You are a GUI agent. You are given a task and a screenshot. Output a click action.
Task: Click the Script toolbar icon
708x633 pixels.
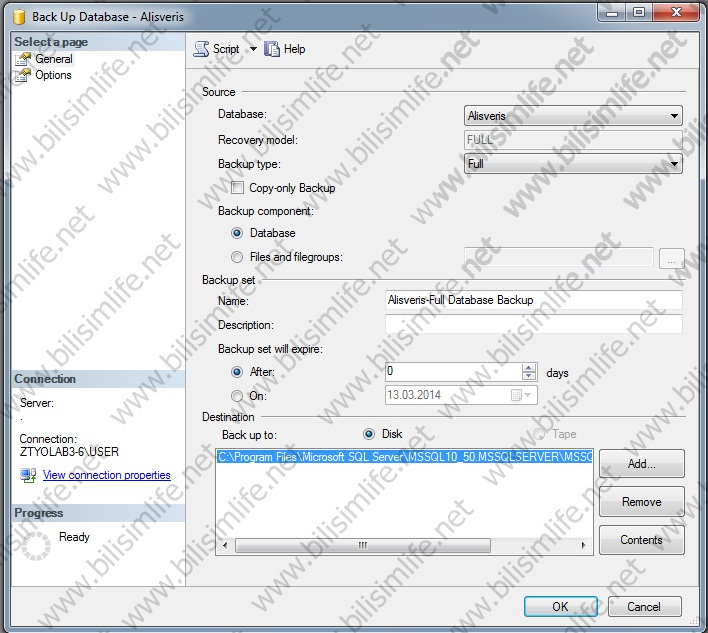click(x=201, y=49)
